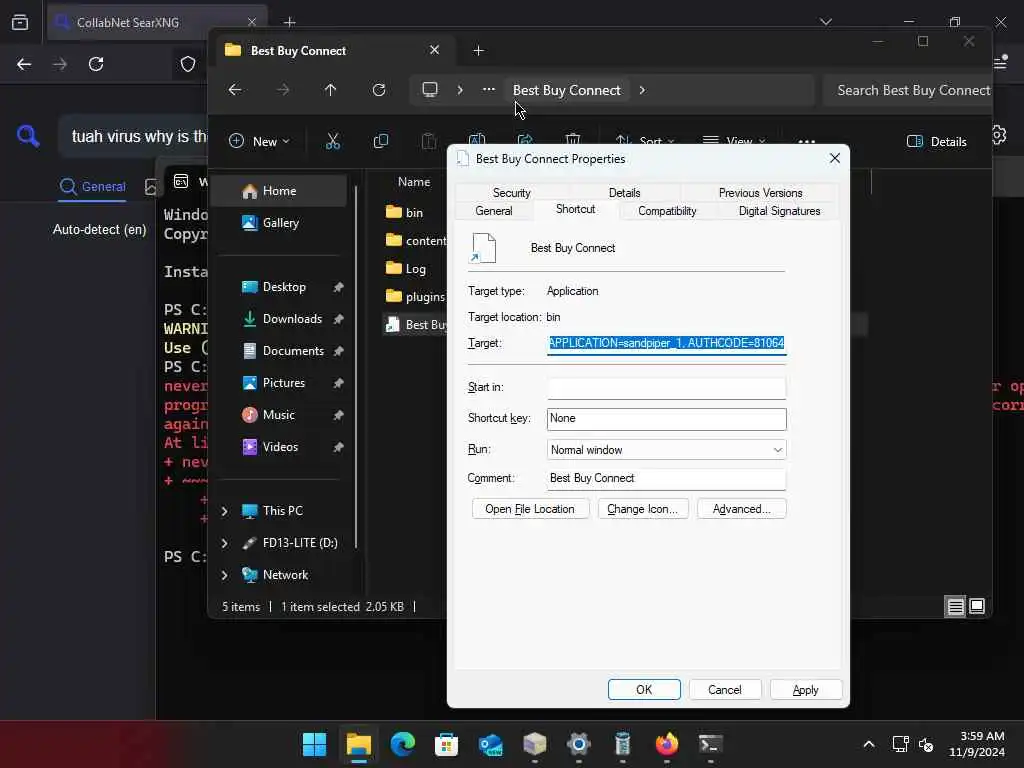Open Documents in the navigation pane
The height and width of the screenshot is (768, 1024).
(293, 351)
